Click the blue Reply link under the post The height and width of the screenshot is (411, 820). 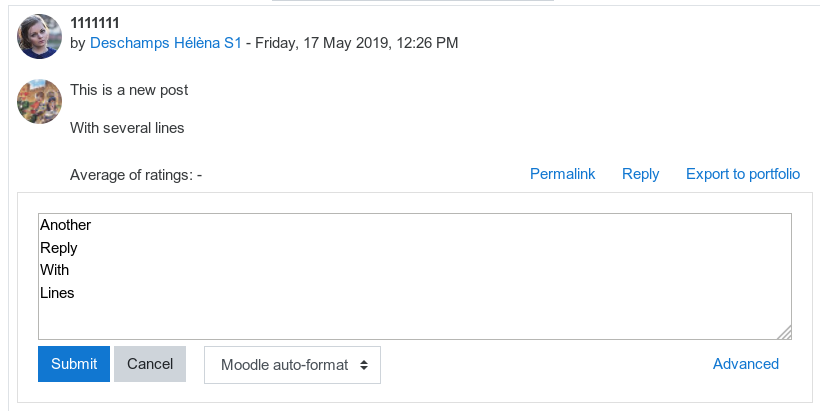click(640, 174)
